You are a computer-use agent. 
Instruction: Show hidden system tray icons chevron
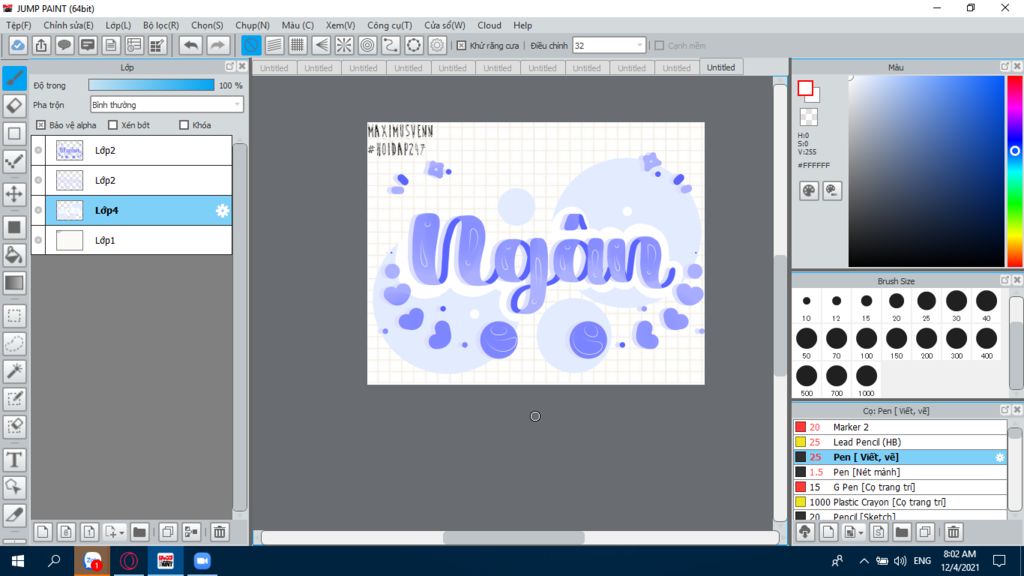tap(863, 561)
